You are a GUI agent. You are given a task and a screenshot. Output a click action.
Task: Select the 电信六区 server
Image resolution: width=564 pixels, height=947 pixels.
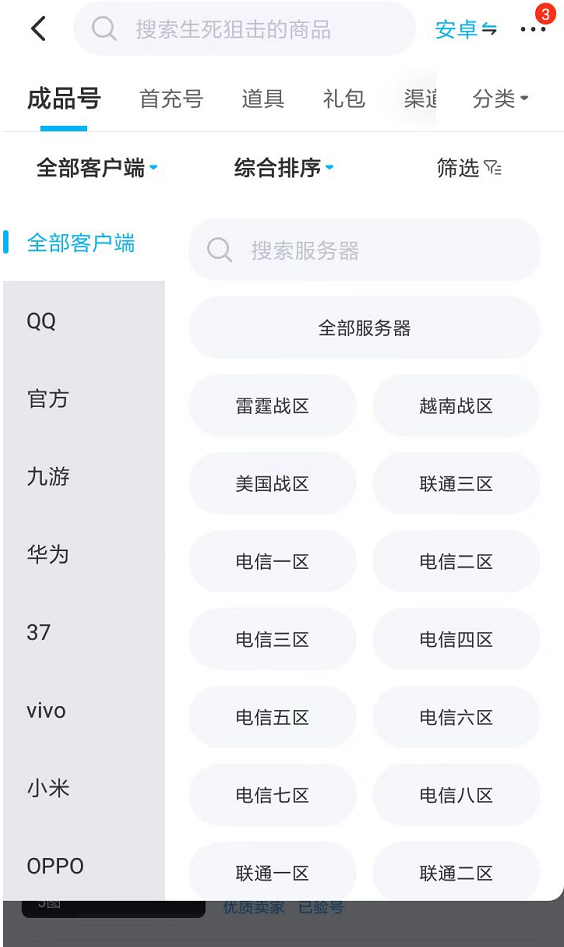coord(456,717)
